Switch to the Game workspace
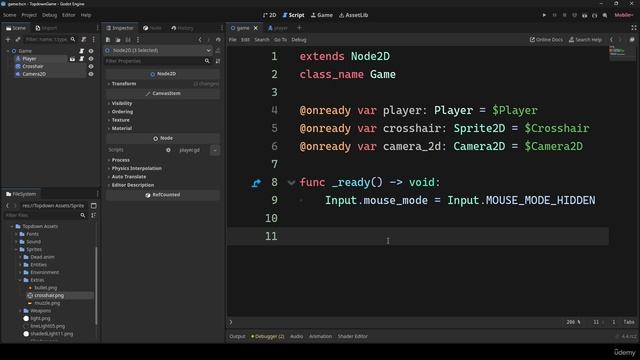The width and height of the screenshot is (640, 360). (322, 15)
